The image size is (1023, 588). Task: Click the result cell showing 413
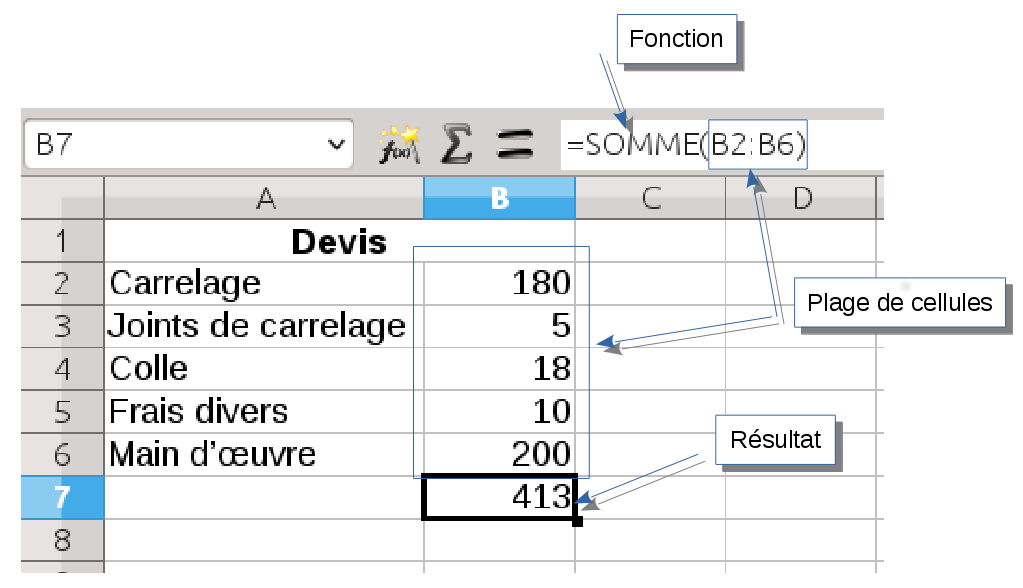click(500, 497)
